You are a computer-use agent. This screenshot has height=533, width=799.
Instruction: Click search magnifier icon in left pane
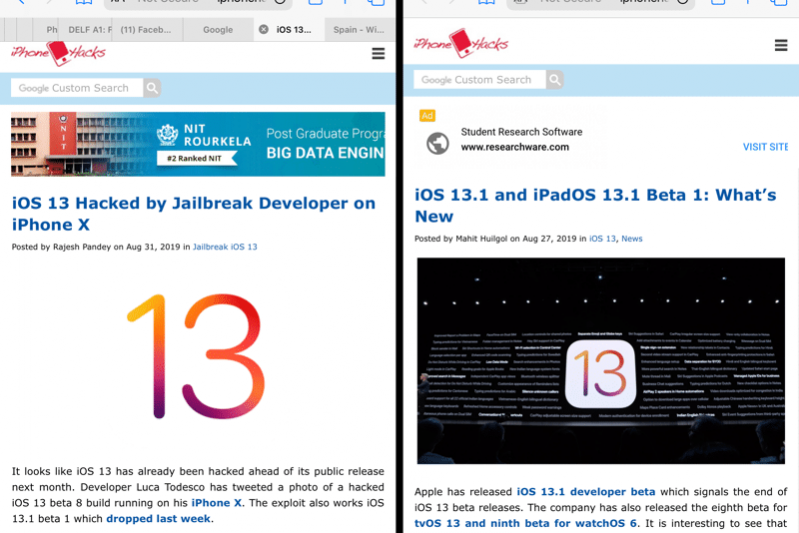(152, 88)
